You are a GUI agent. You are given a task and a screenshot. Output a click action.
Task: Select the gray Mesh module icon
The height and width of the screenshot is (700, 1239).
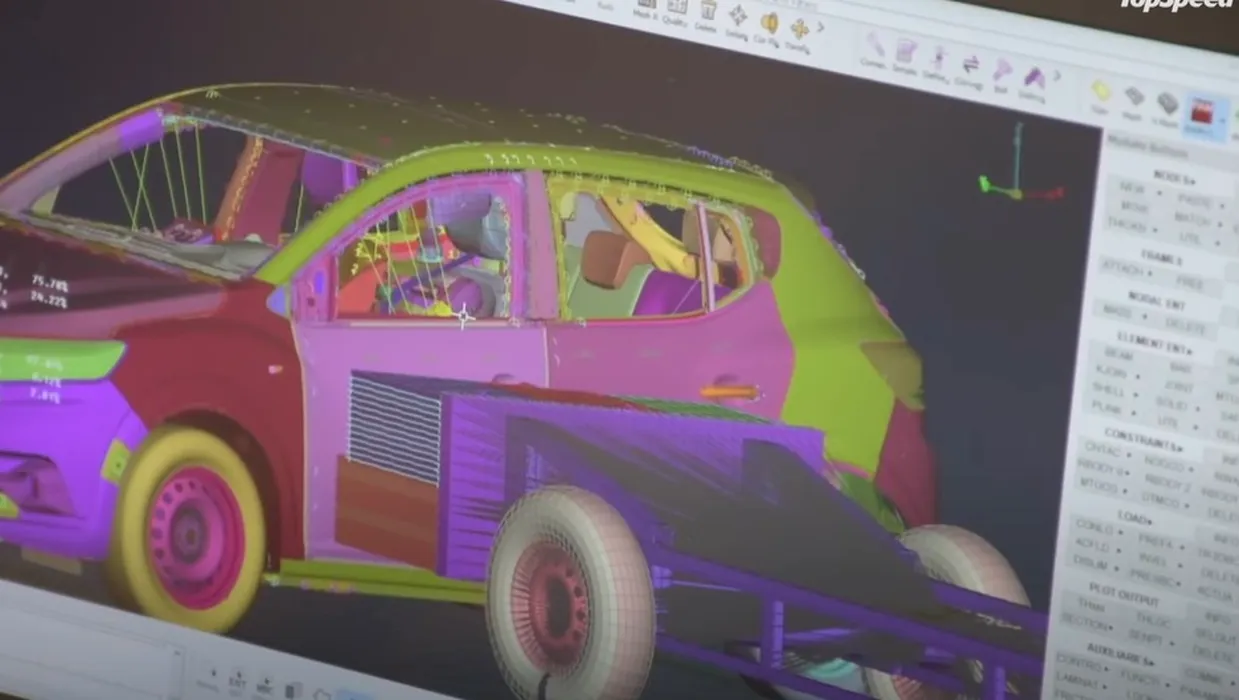pos(1134,97)
